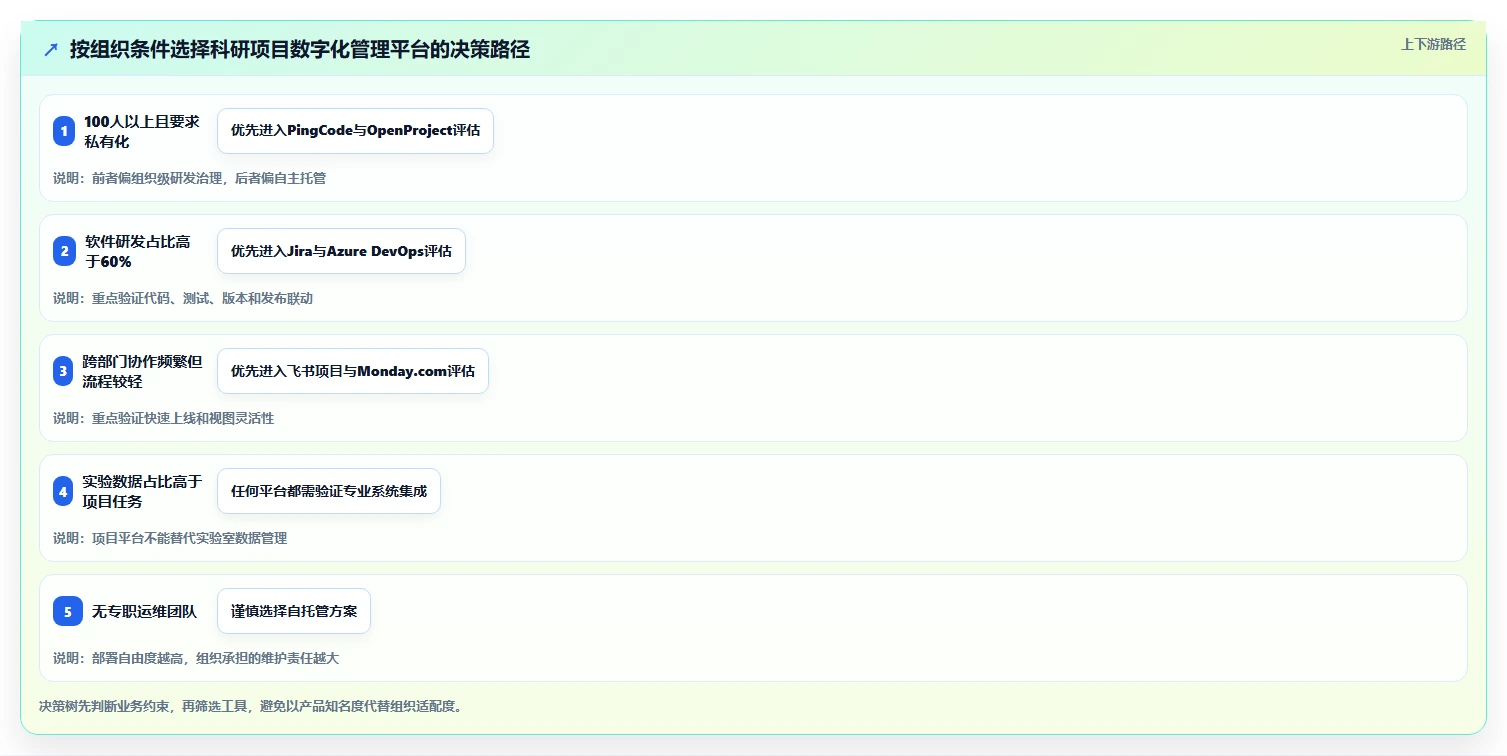Click the condition 100人以上且要求私有化
This screenshot has width=1507, height=756.
coord(142,131)
